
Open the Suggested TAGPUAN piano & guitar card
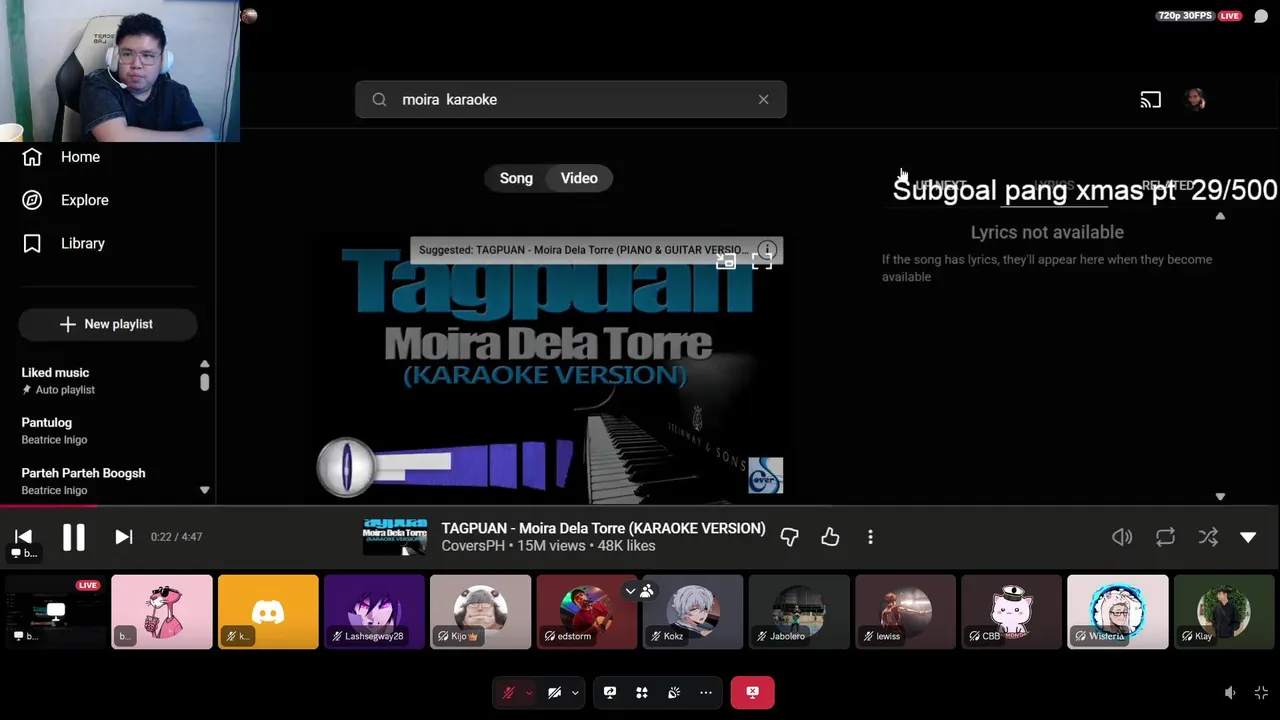pyautogui.click(x=582, y=250)
